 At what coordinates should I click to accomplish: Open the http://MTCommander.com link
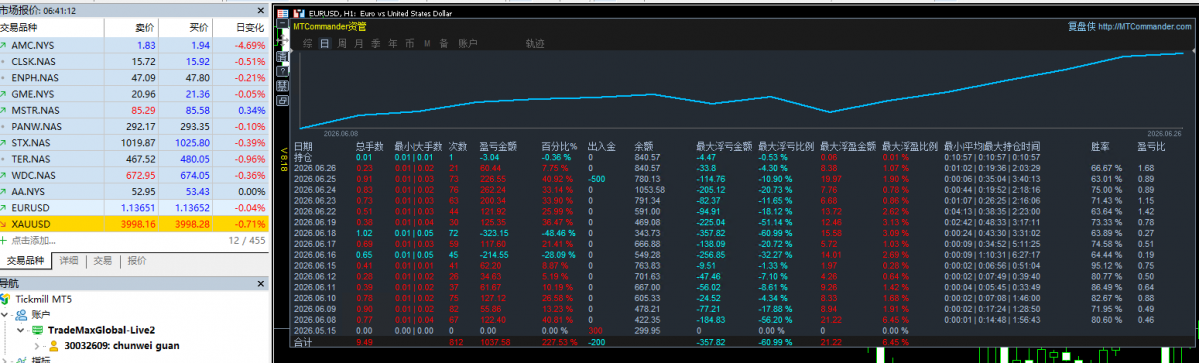coord(1145,27)
